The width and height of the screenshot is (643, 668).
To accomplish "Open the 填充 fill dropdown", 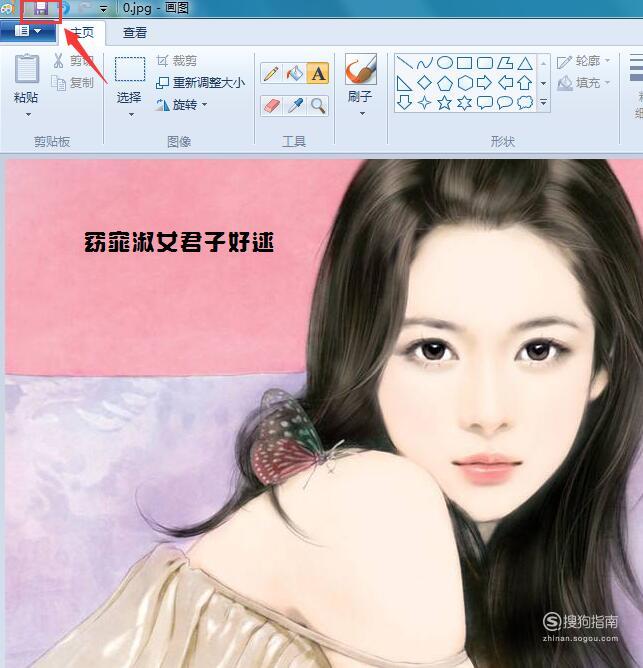I will [583, 83].
